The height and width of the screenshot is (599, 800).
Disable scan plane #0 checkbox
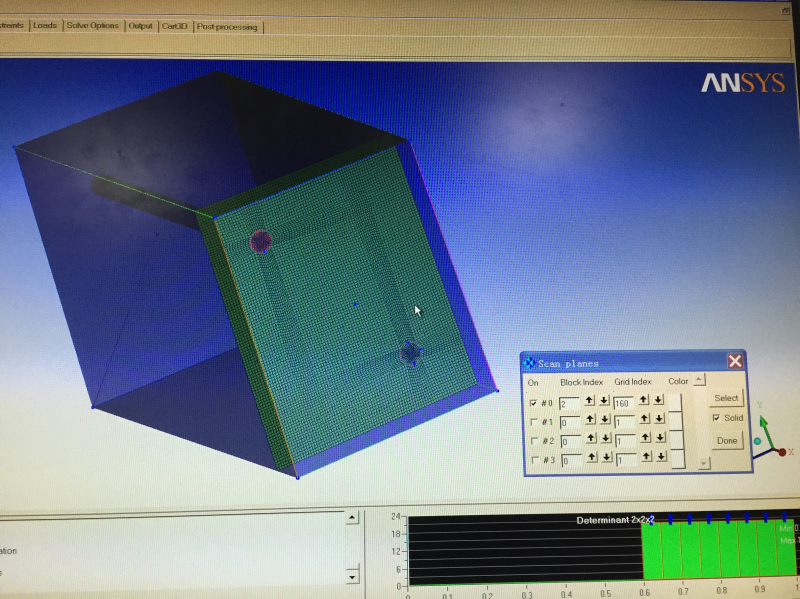533,403
